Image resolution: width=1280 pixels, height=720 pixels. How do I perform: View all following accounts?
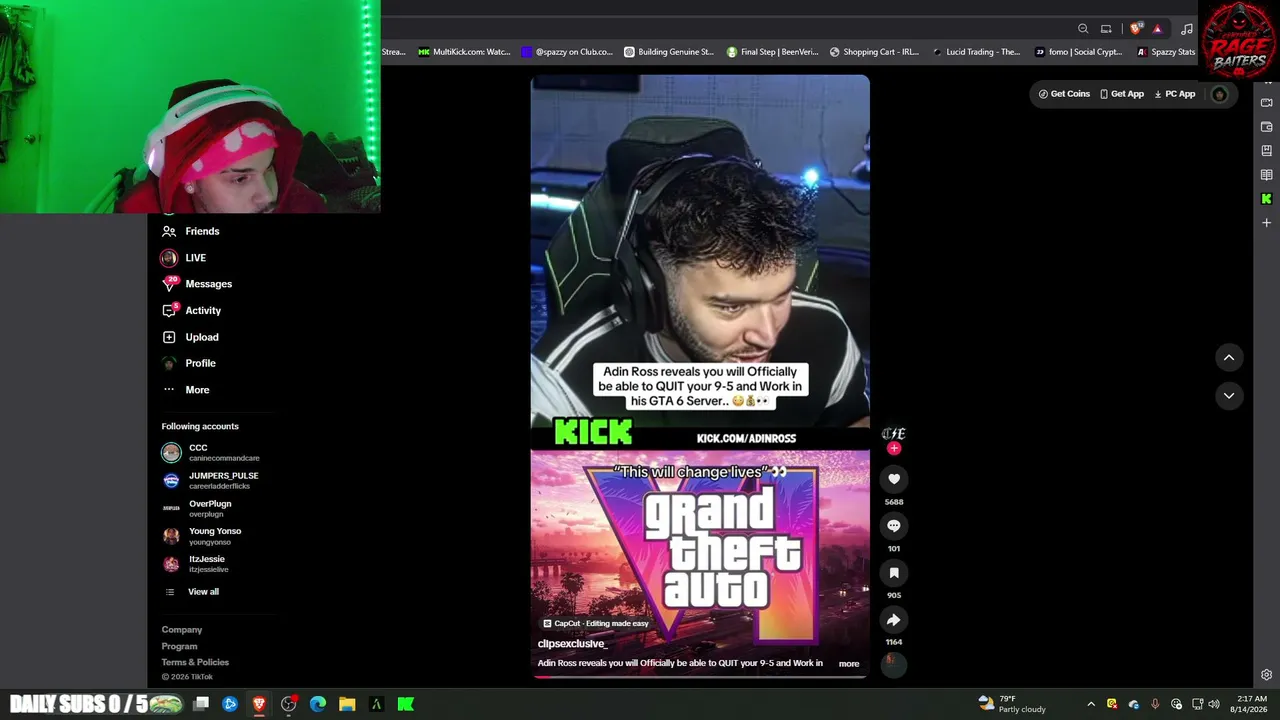191,592
